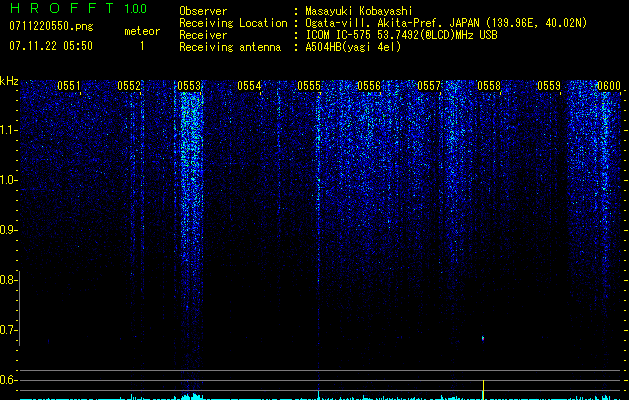Click the 0.6 frequency axis label
This screenshot has width=629, height=400.
click(7, 380)
